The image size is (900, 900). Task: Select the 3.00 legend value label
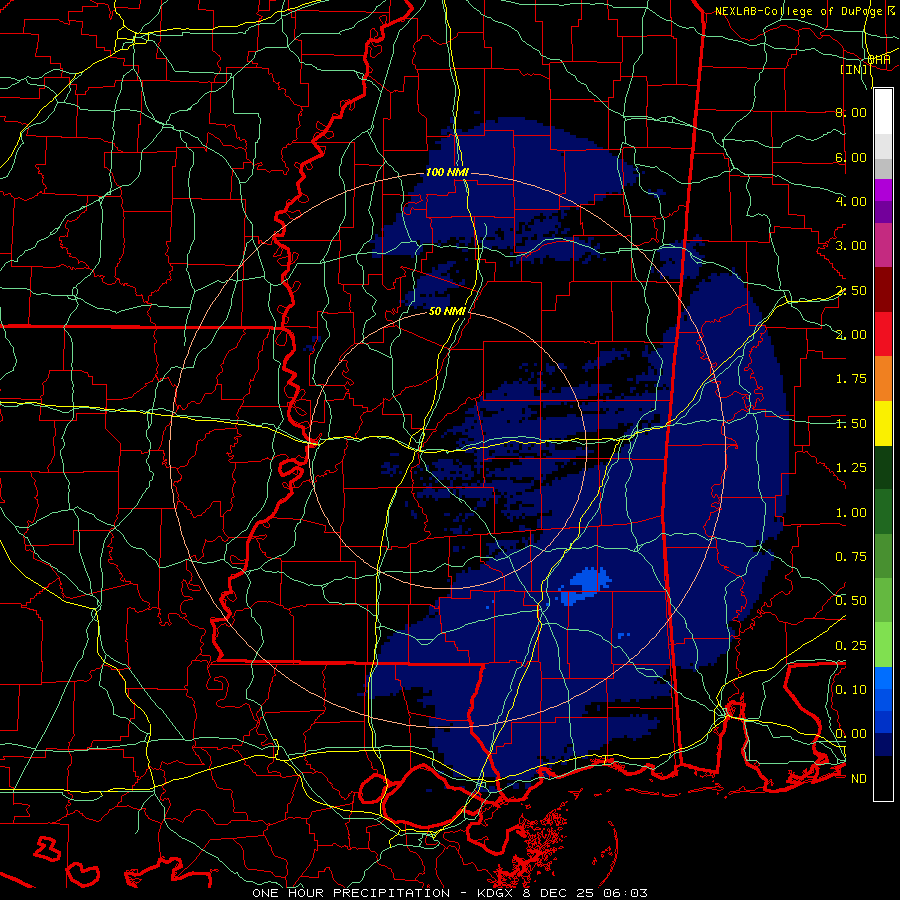click(851, 246)
